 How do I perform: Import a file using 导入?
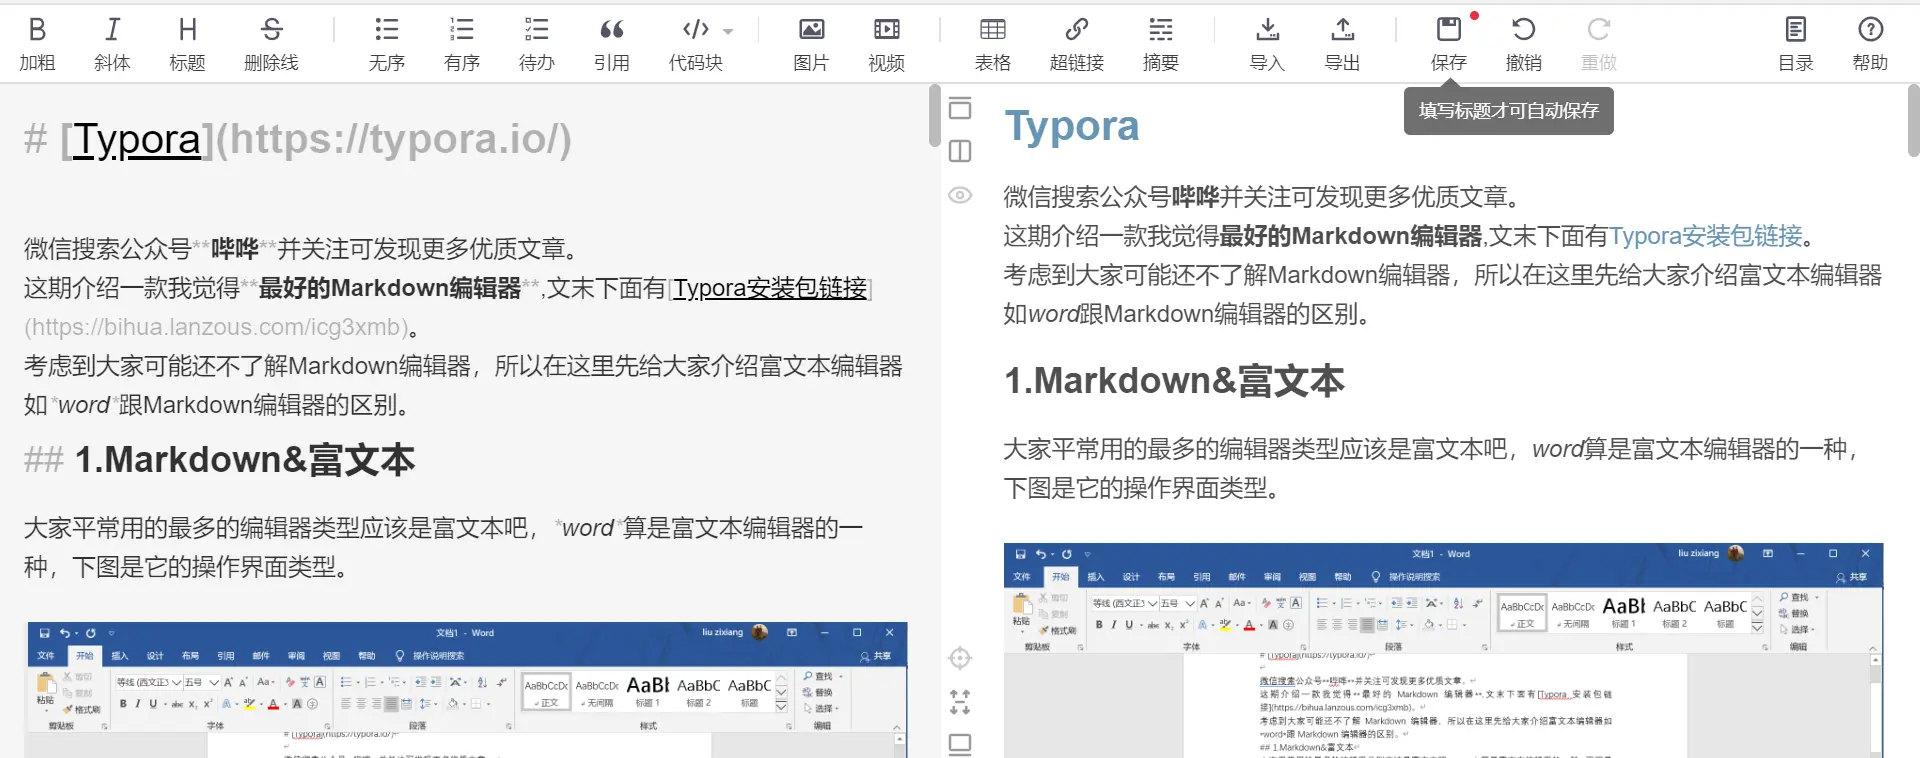[1267, 43]
